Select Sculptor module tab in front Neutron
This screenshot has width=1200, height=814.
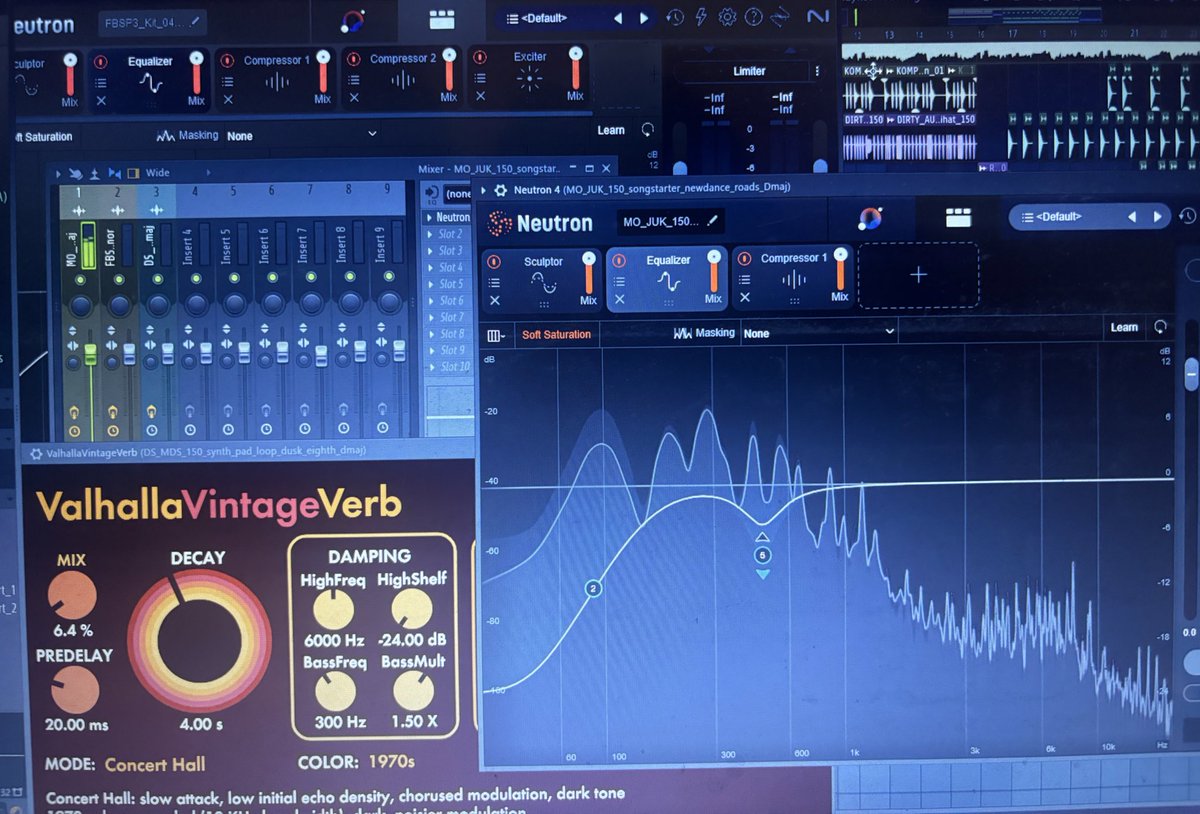542,280
